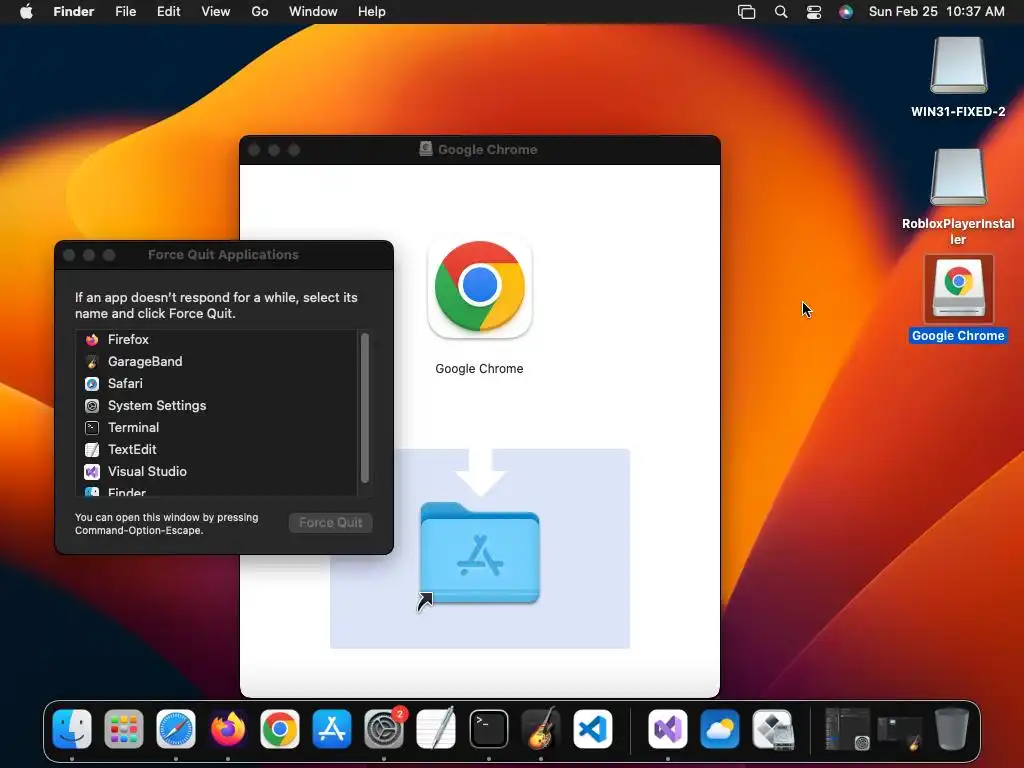Select Terminal in Force Quit list

[217, 428]
